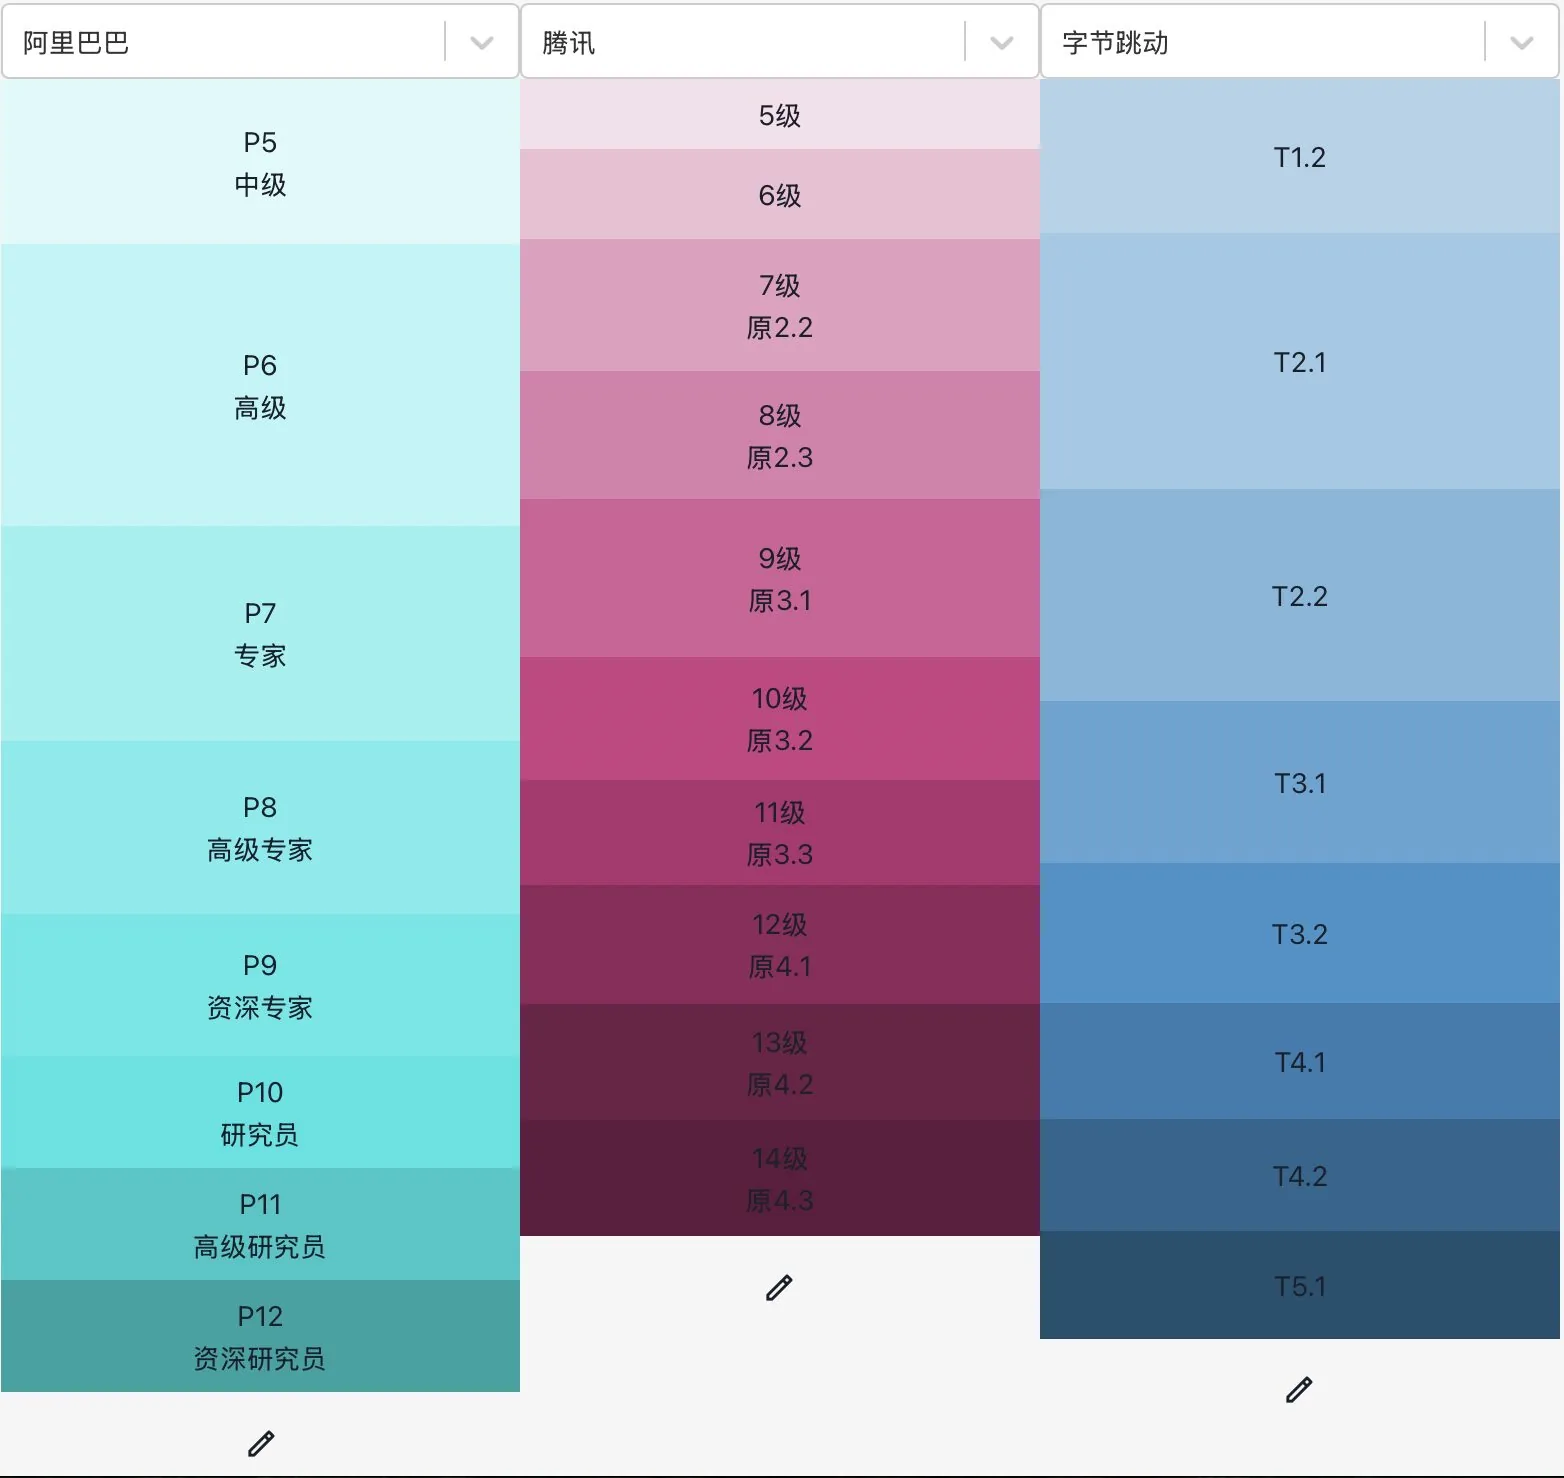1564x1478 pixels.
Task: Choose the ByteDance T3.2 level block
Action: point(1300,933)
